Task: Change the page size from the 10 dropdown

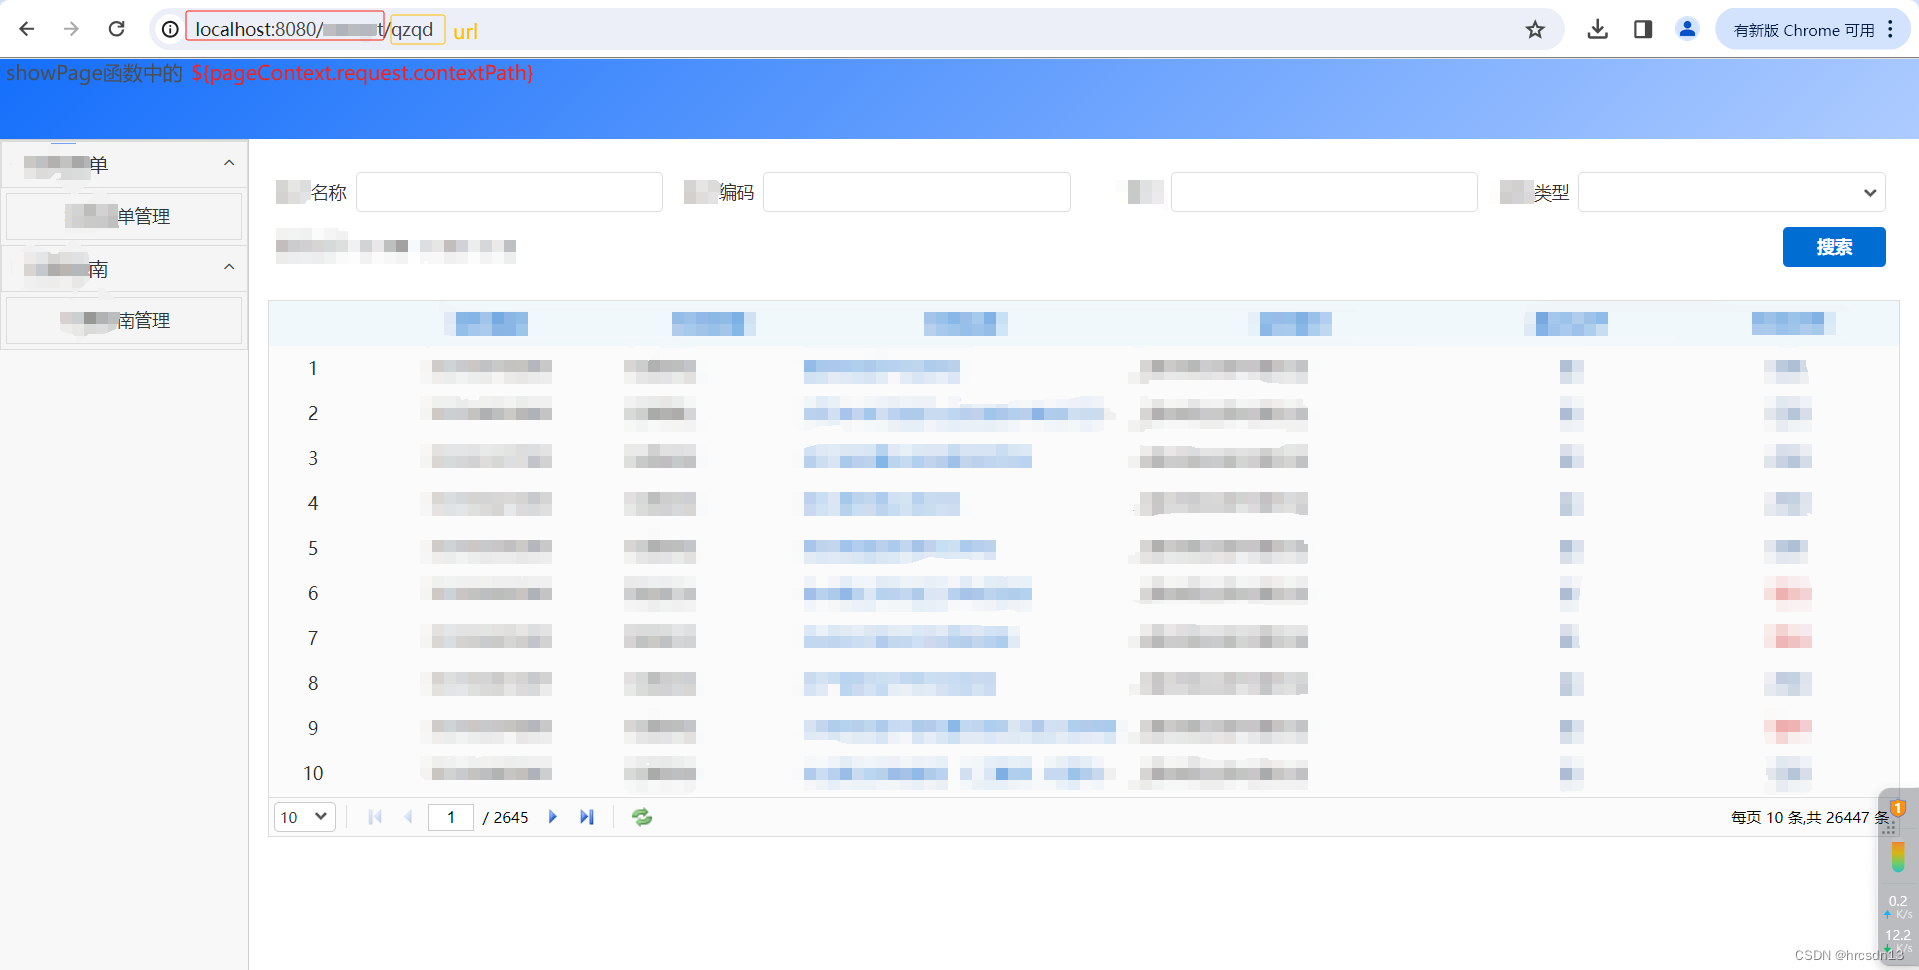Action: coord(304,817)
